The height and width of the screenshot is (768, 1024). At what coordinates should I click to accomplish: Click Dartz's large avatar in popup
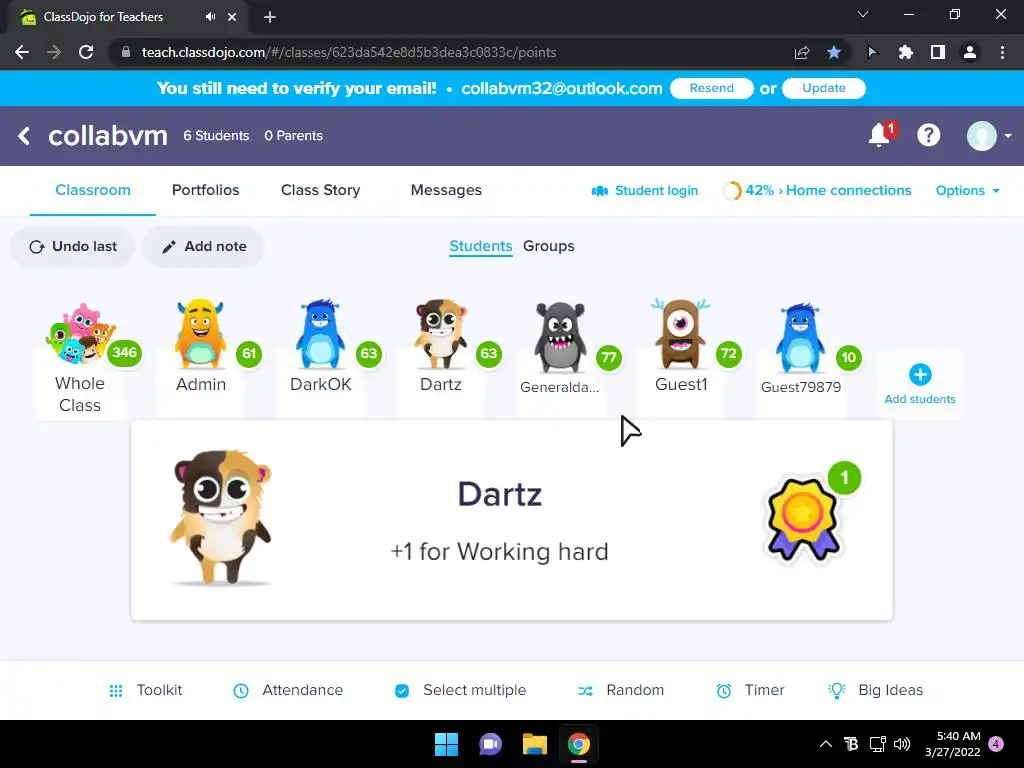coord(221,517)
